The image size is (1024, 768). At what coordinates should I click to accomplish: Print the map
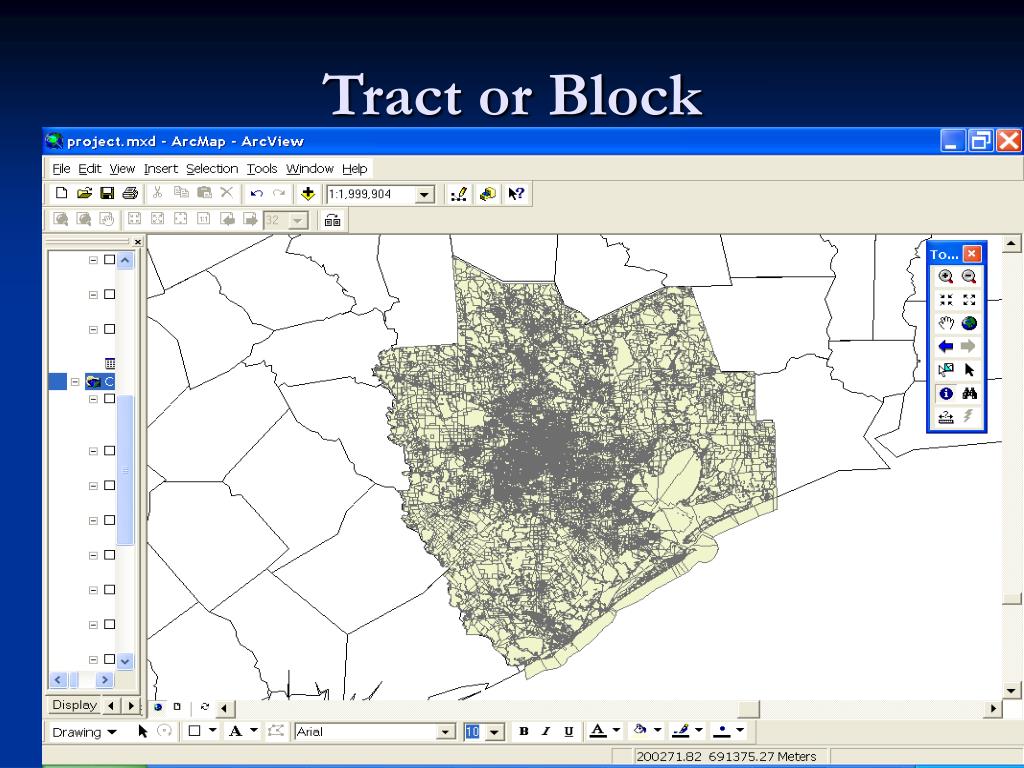coord(130,193)
